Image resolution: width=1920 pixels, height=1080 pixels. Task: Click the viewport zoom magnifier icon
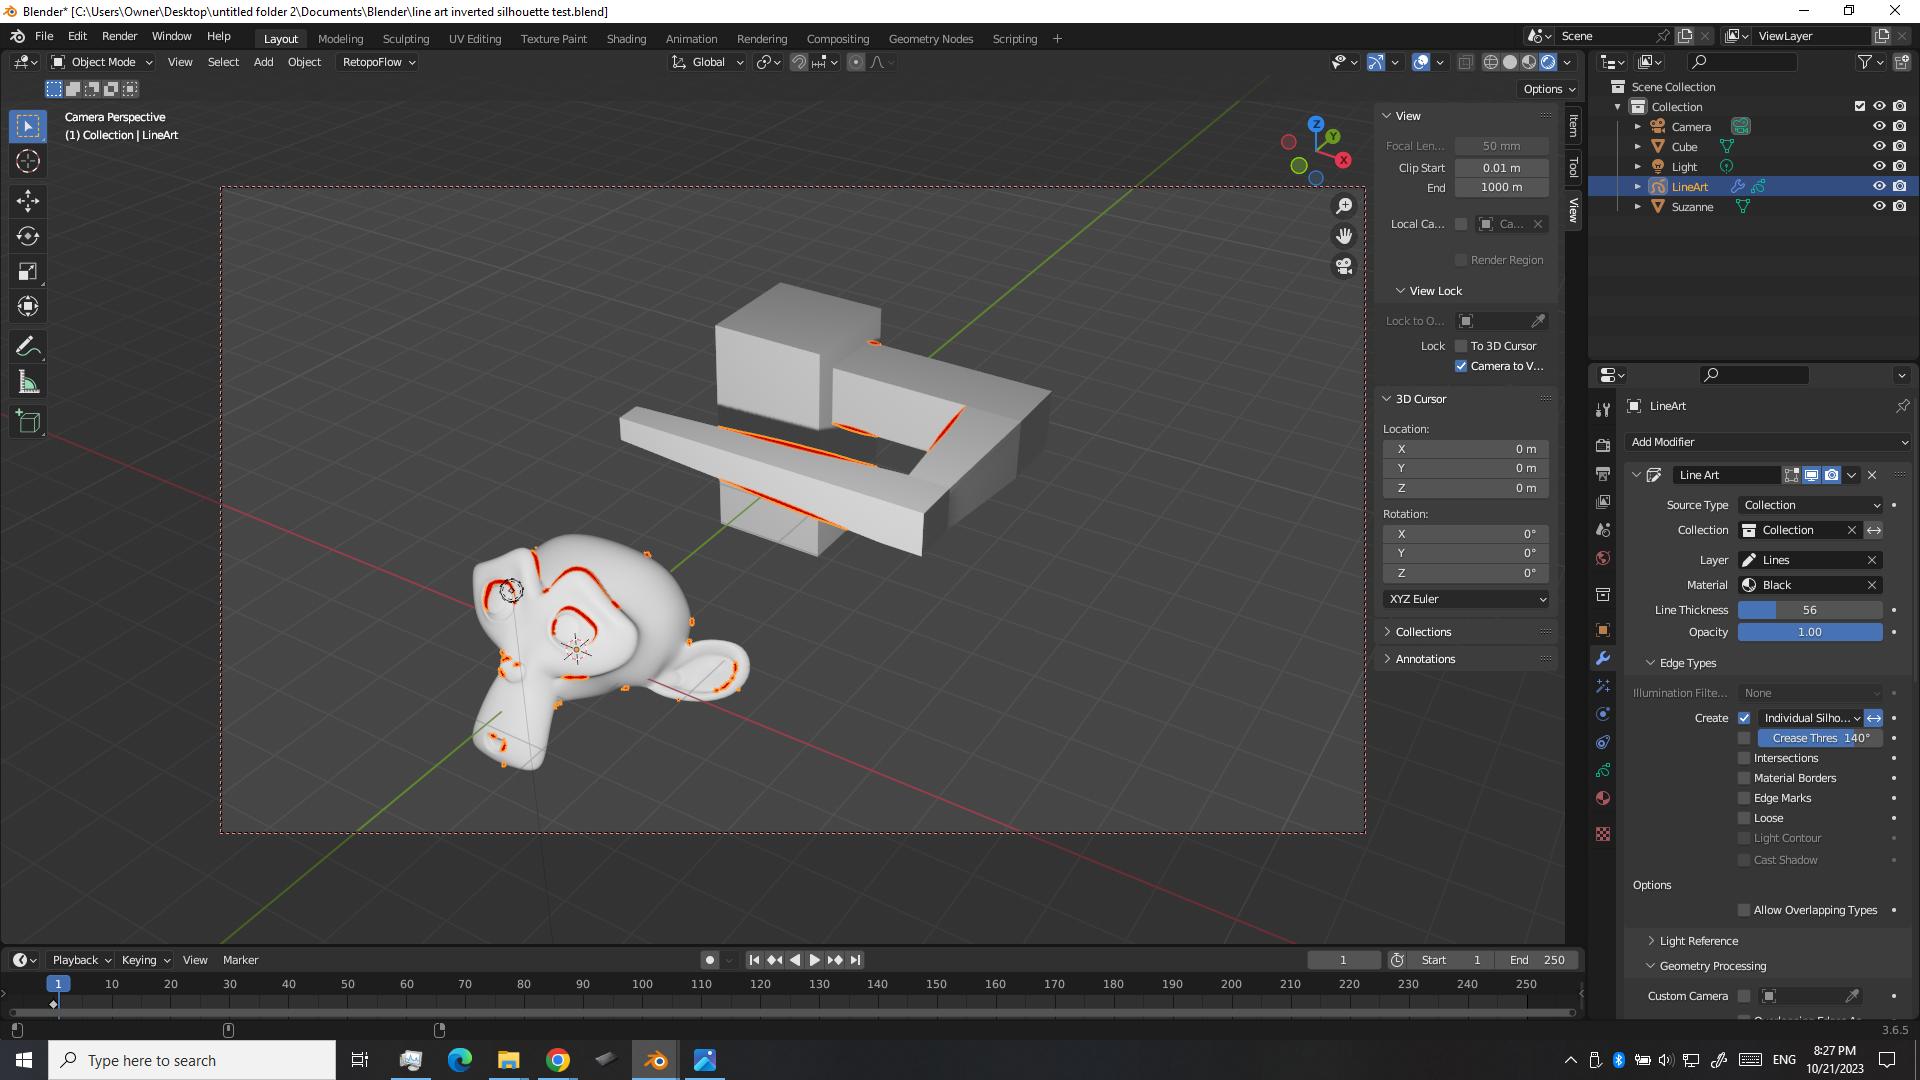pyautogui.click(x=1344, y=204)
